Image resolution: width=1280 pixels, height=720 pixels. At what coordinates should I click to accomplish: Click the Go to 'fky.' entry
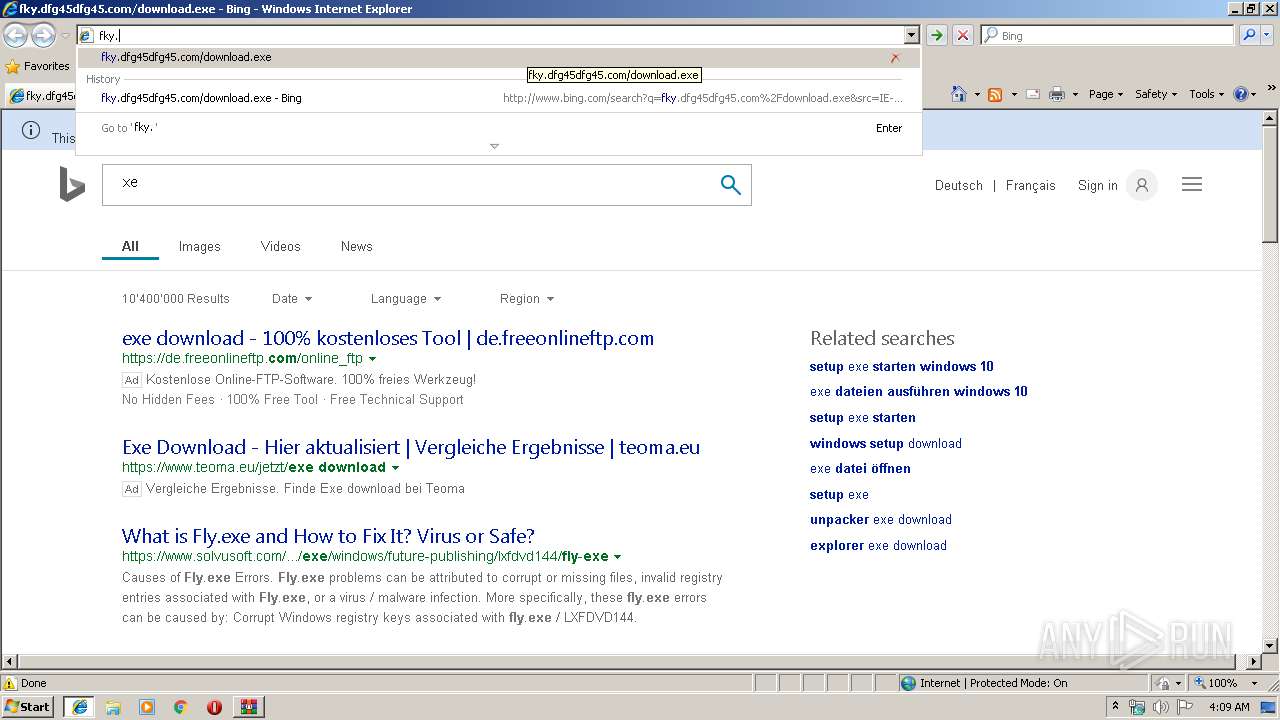499,128
